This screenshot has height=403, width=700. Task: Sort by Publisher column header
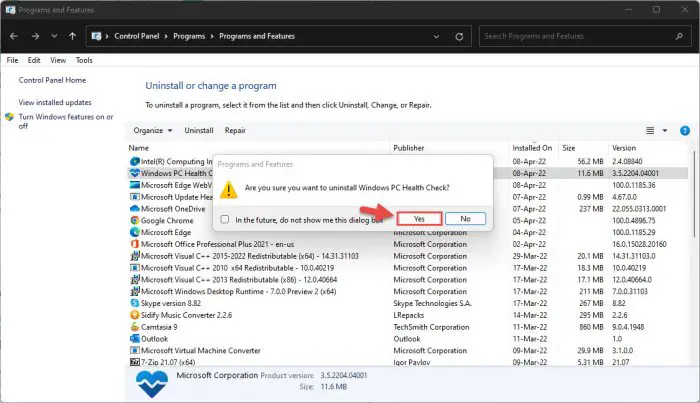pos(408,148)
